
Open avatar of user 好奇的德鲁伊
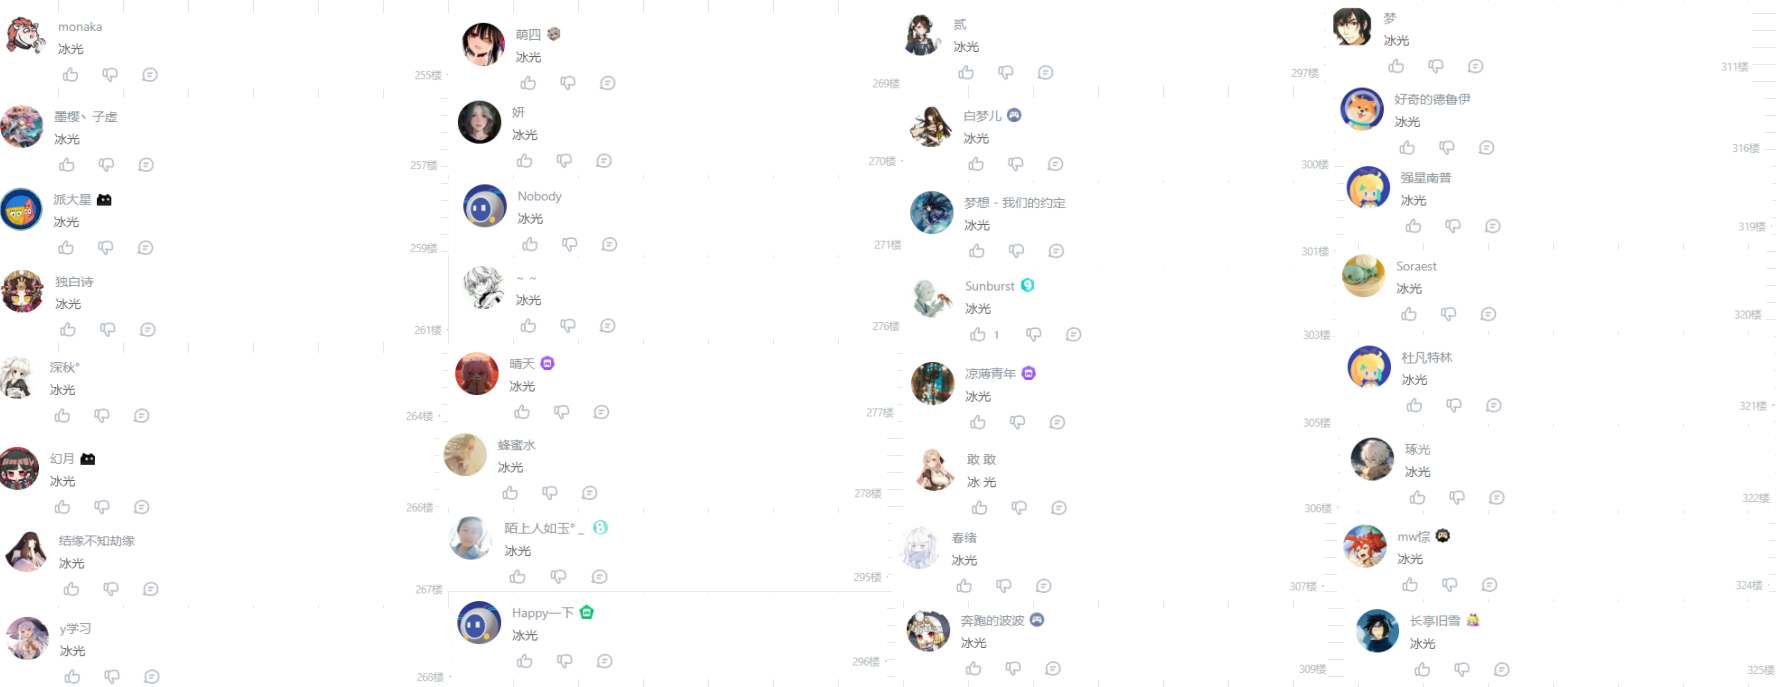pos(1362,109)
